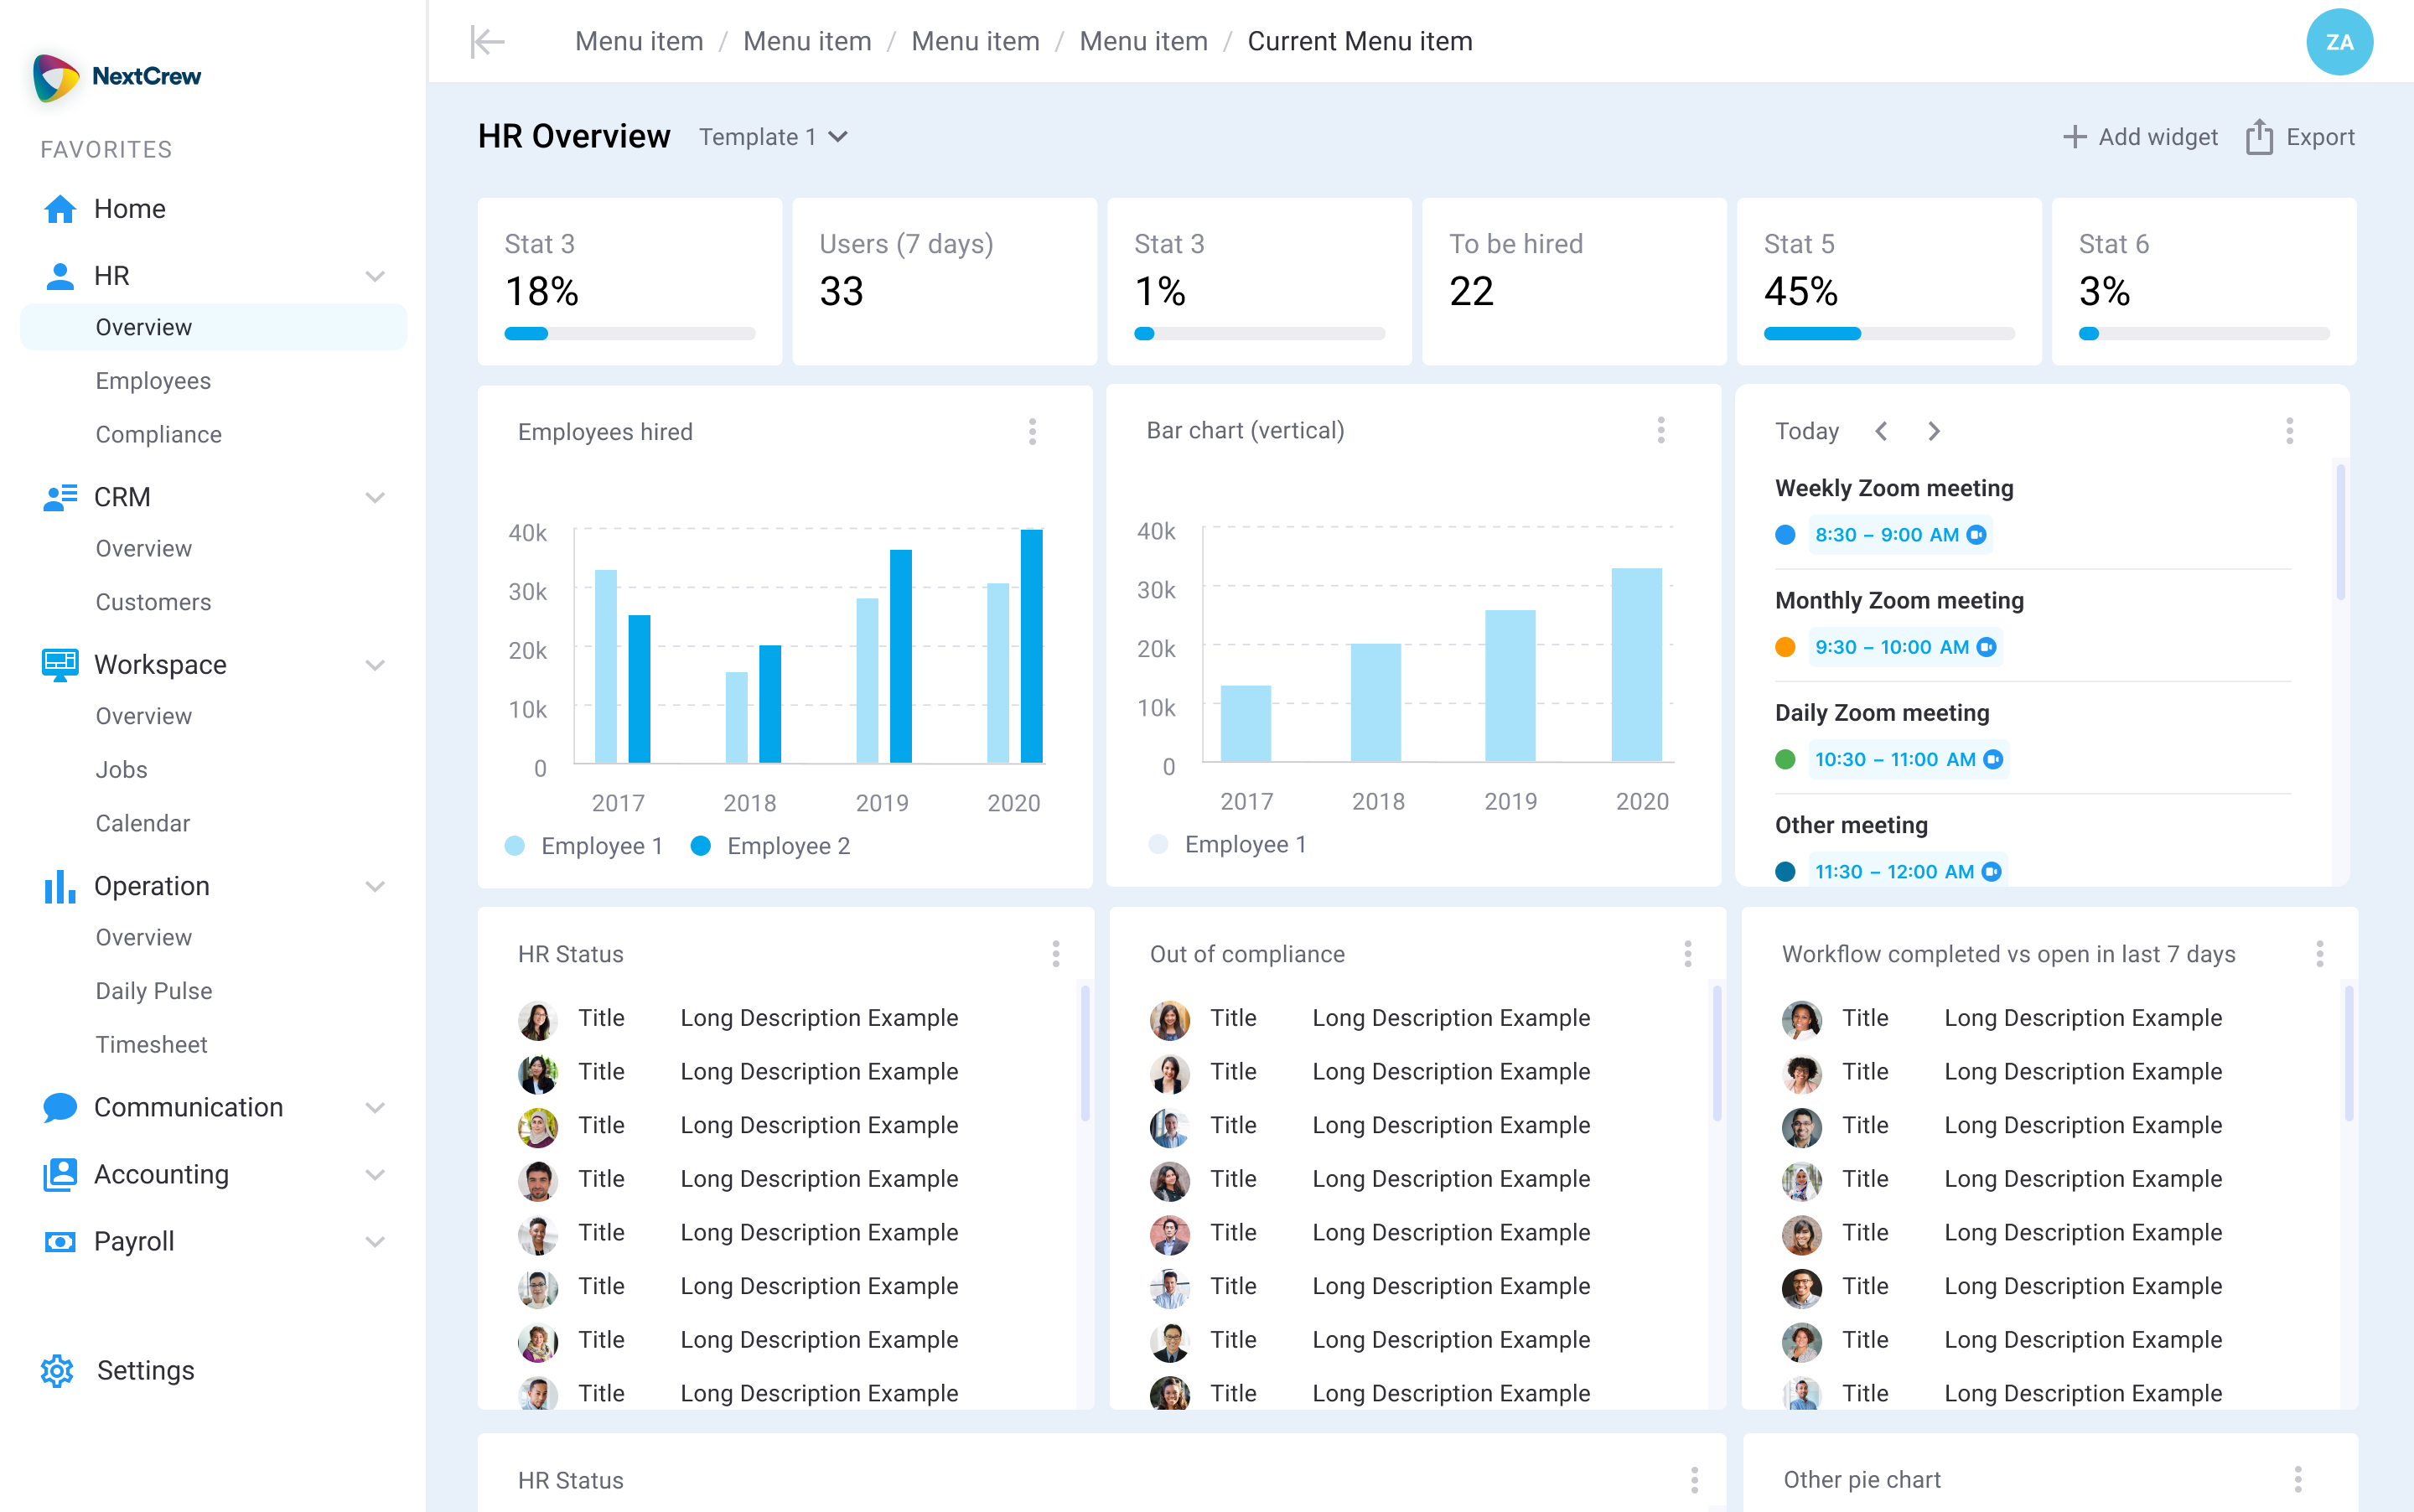Open the HR Status list widget options
The width and height of the screenshot is (2414, 1512).
pyautogui.click(x=1055, y=954)
